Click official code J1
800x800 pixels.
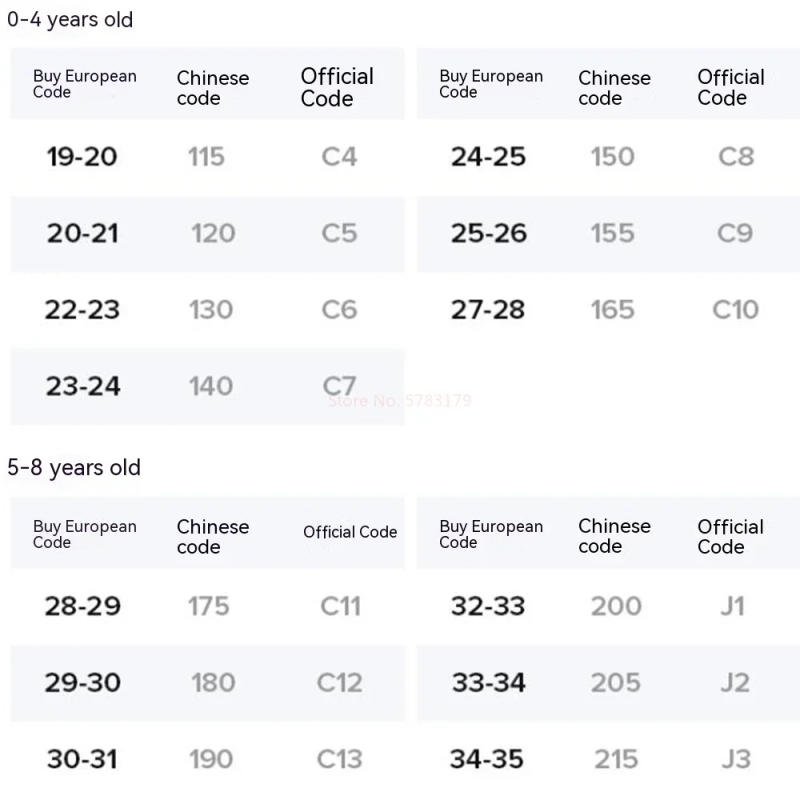pos(733,606)
